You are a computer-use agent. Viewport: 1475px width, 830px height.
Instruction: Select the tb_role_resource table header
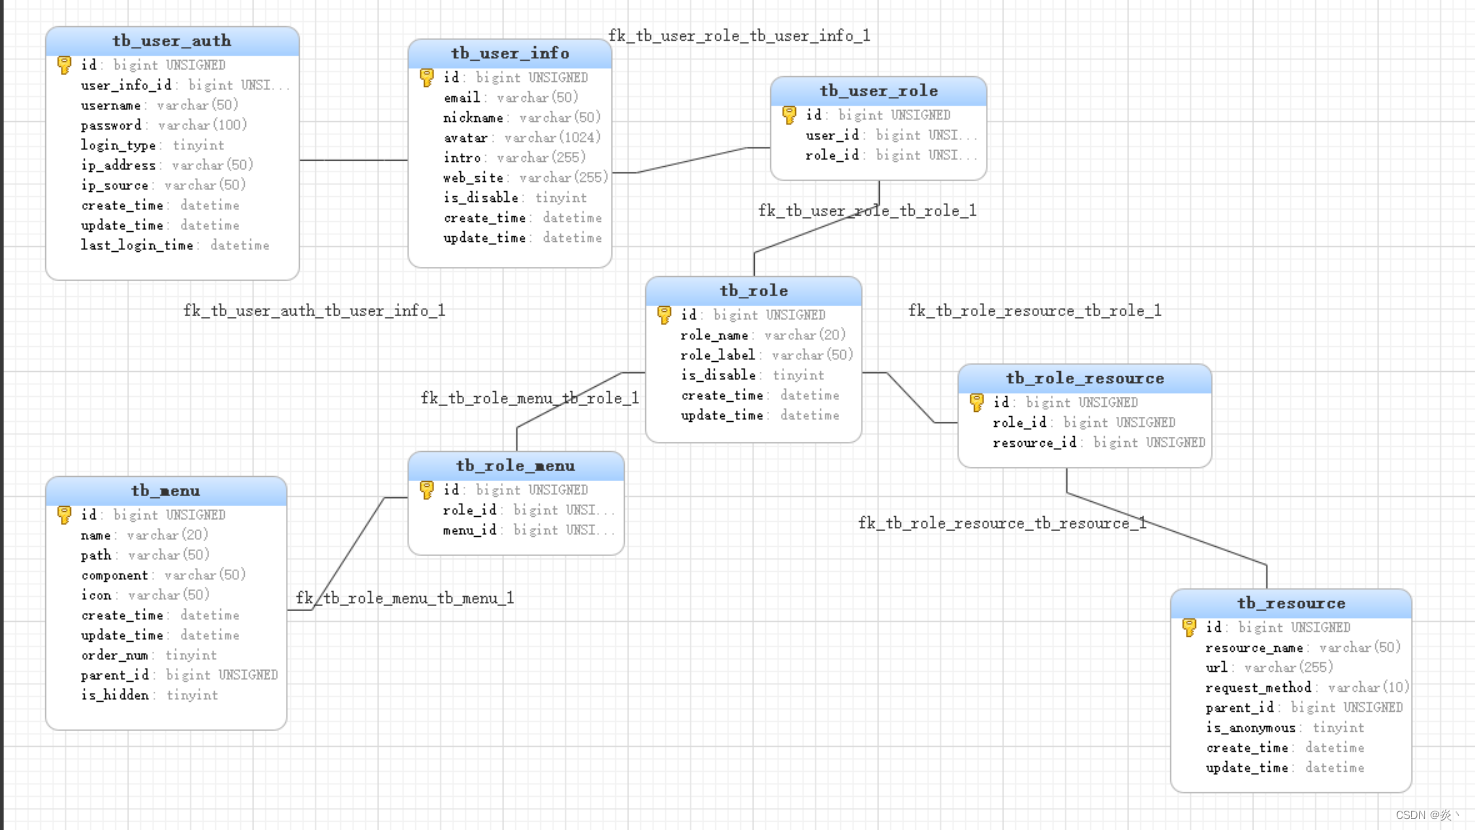point(1085,379)
